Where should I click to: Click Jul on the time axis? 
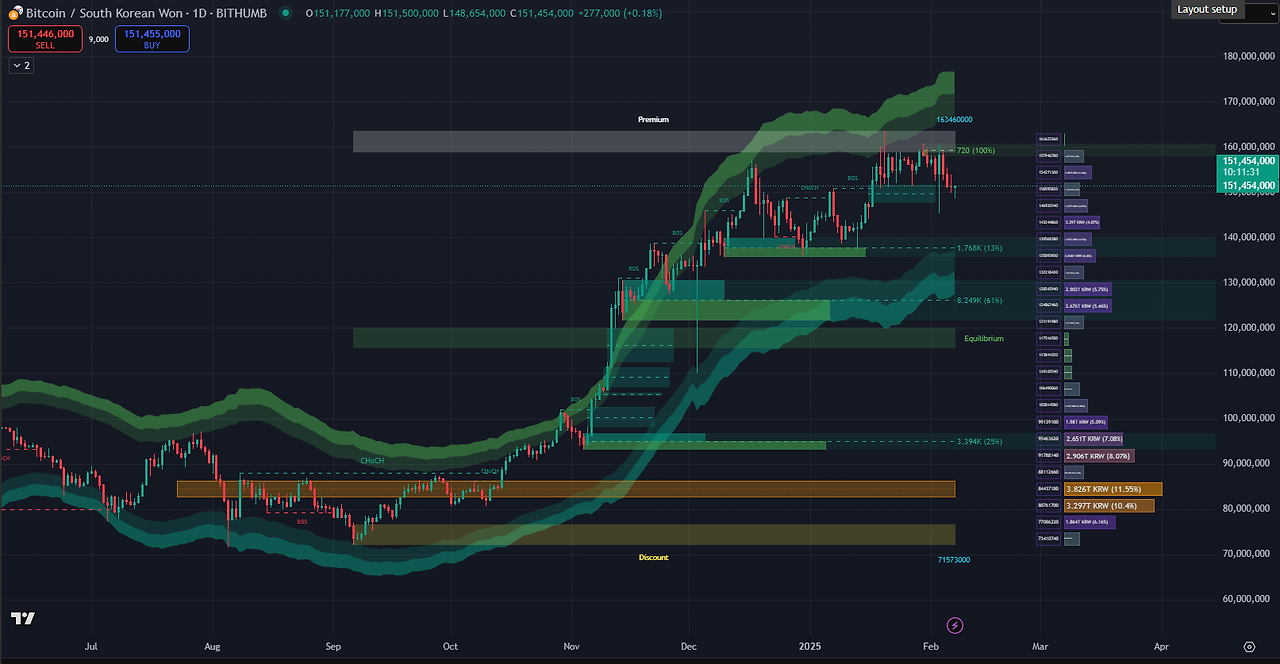(x=92, y=648)
